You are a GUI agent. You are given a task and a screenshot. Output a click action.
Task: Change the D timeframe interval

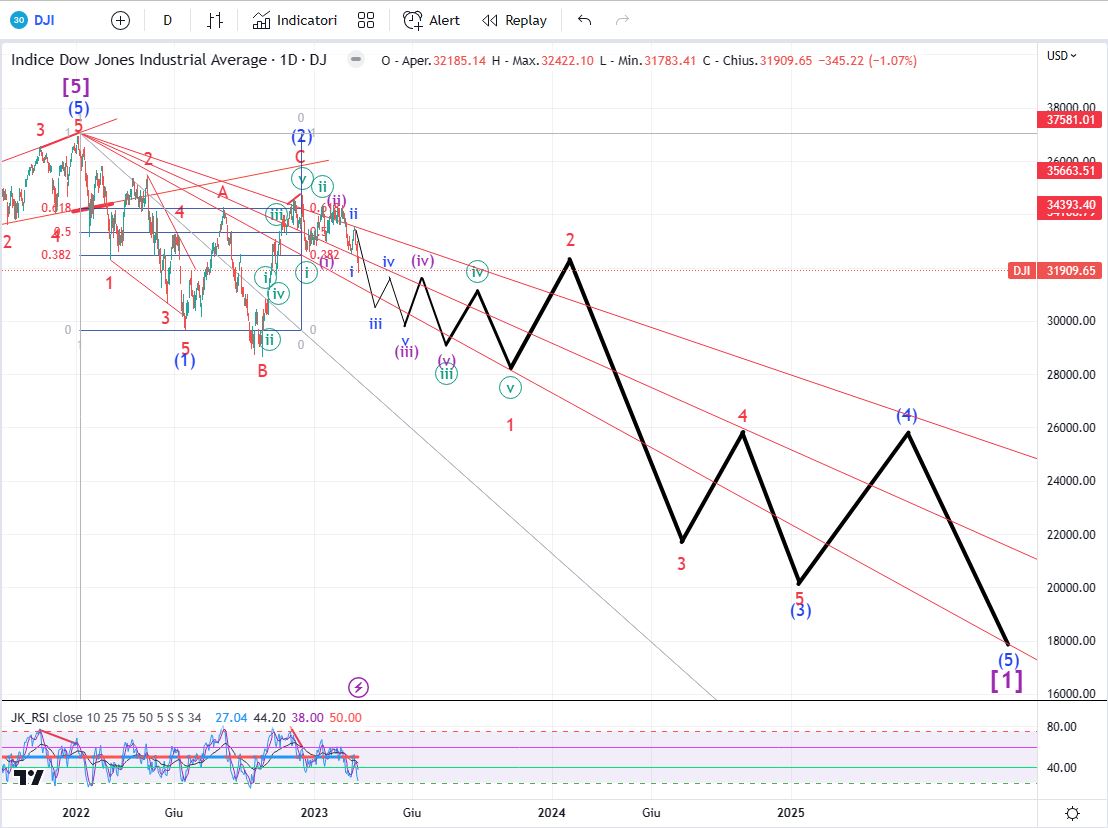click(x=167, y=20)
